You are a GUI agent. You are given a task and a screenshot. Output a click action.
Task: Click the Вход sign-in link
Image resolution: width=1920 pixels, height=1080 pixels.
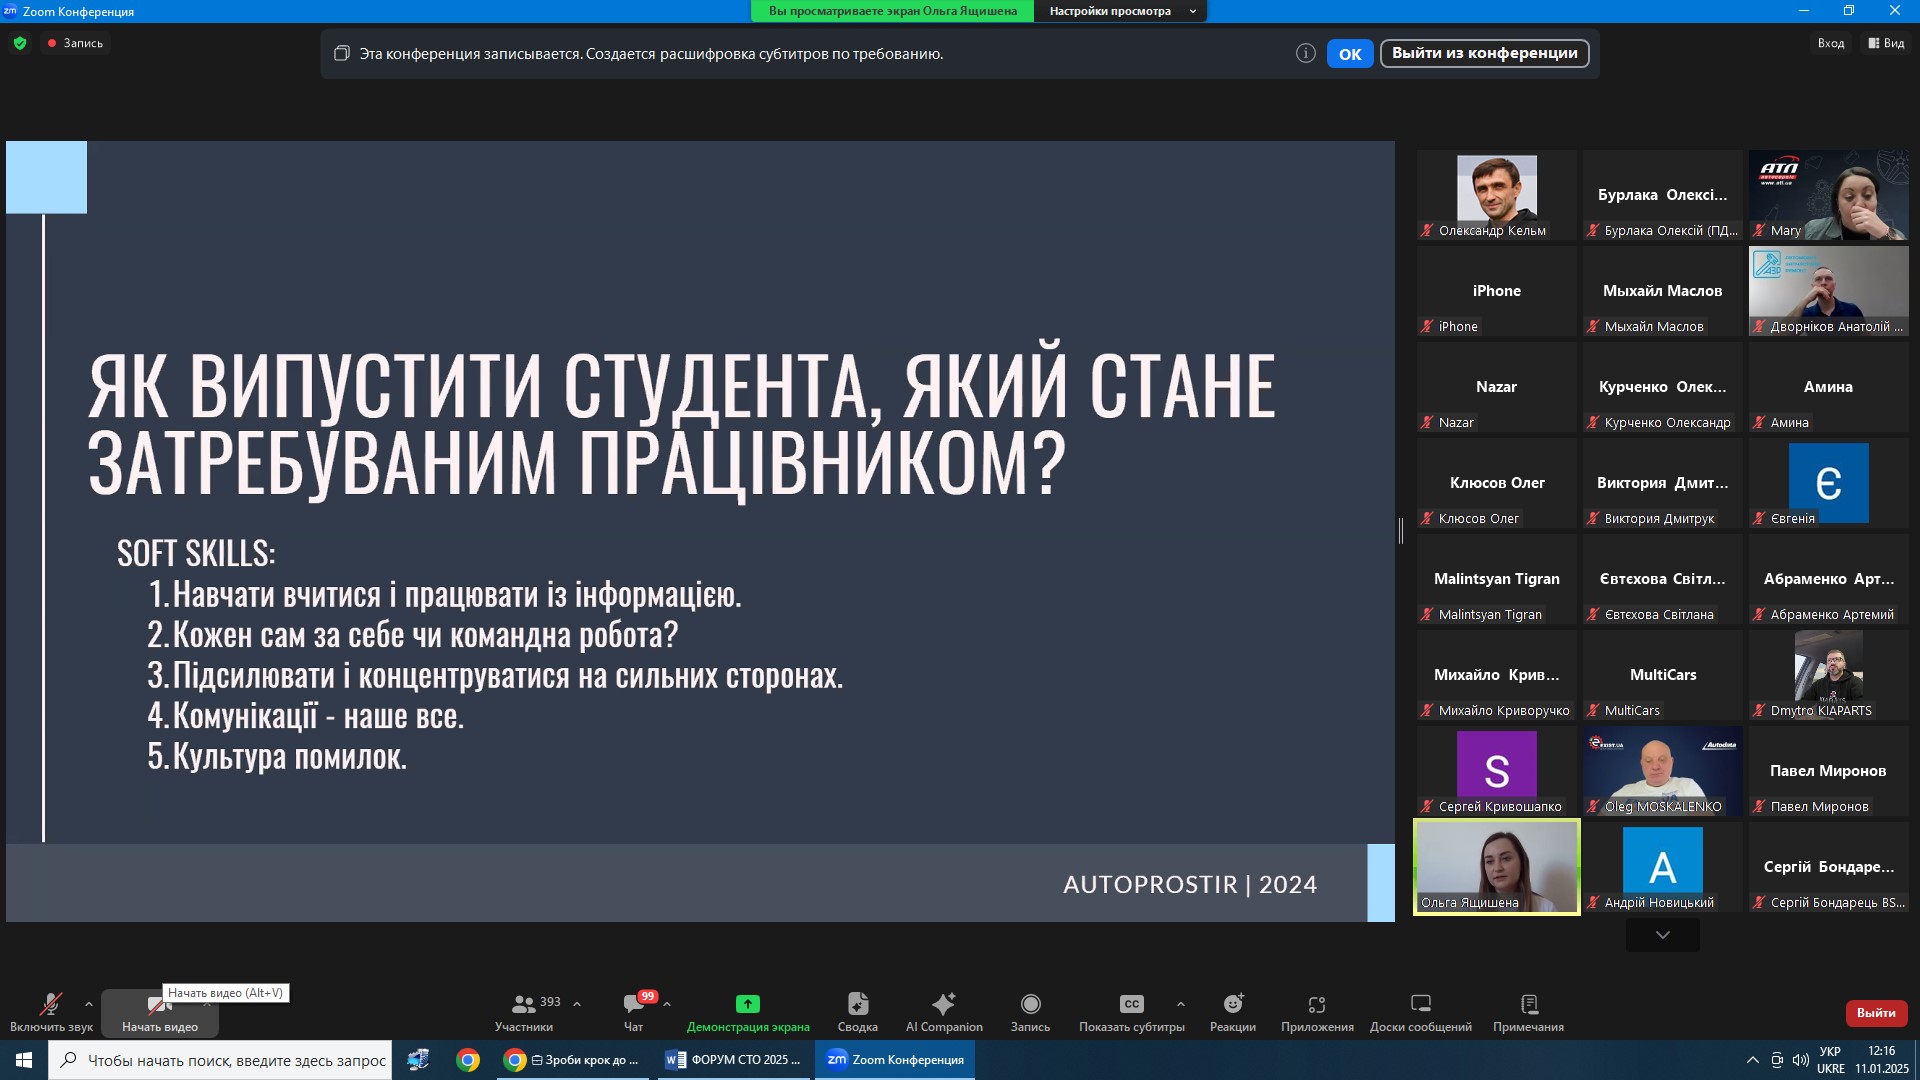(x=1830, y=43)
